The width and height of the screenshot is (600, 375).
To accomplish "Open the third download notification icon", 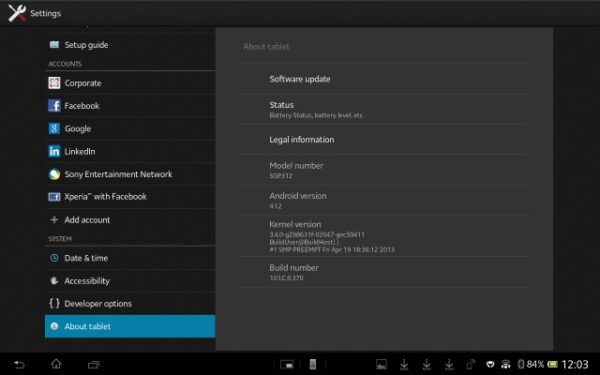I will click(x=449, y=364).
